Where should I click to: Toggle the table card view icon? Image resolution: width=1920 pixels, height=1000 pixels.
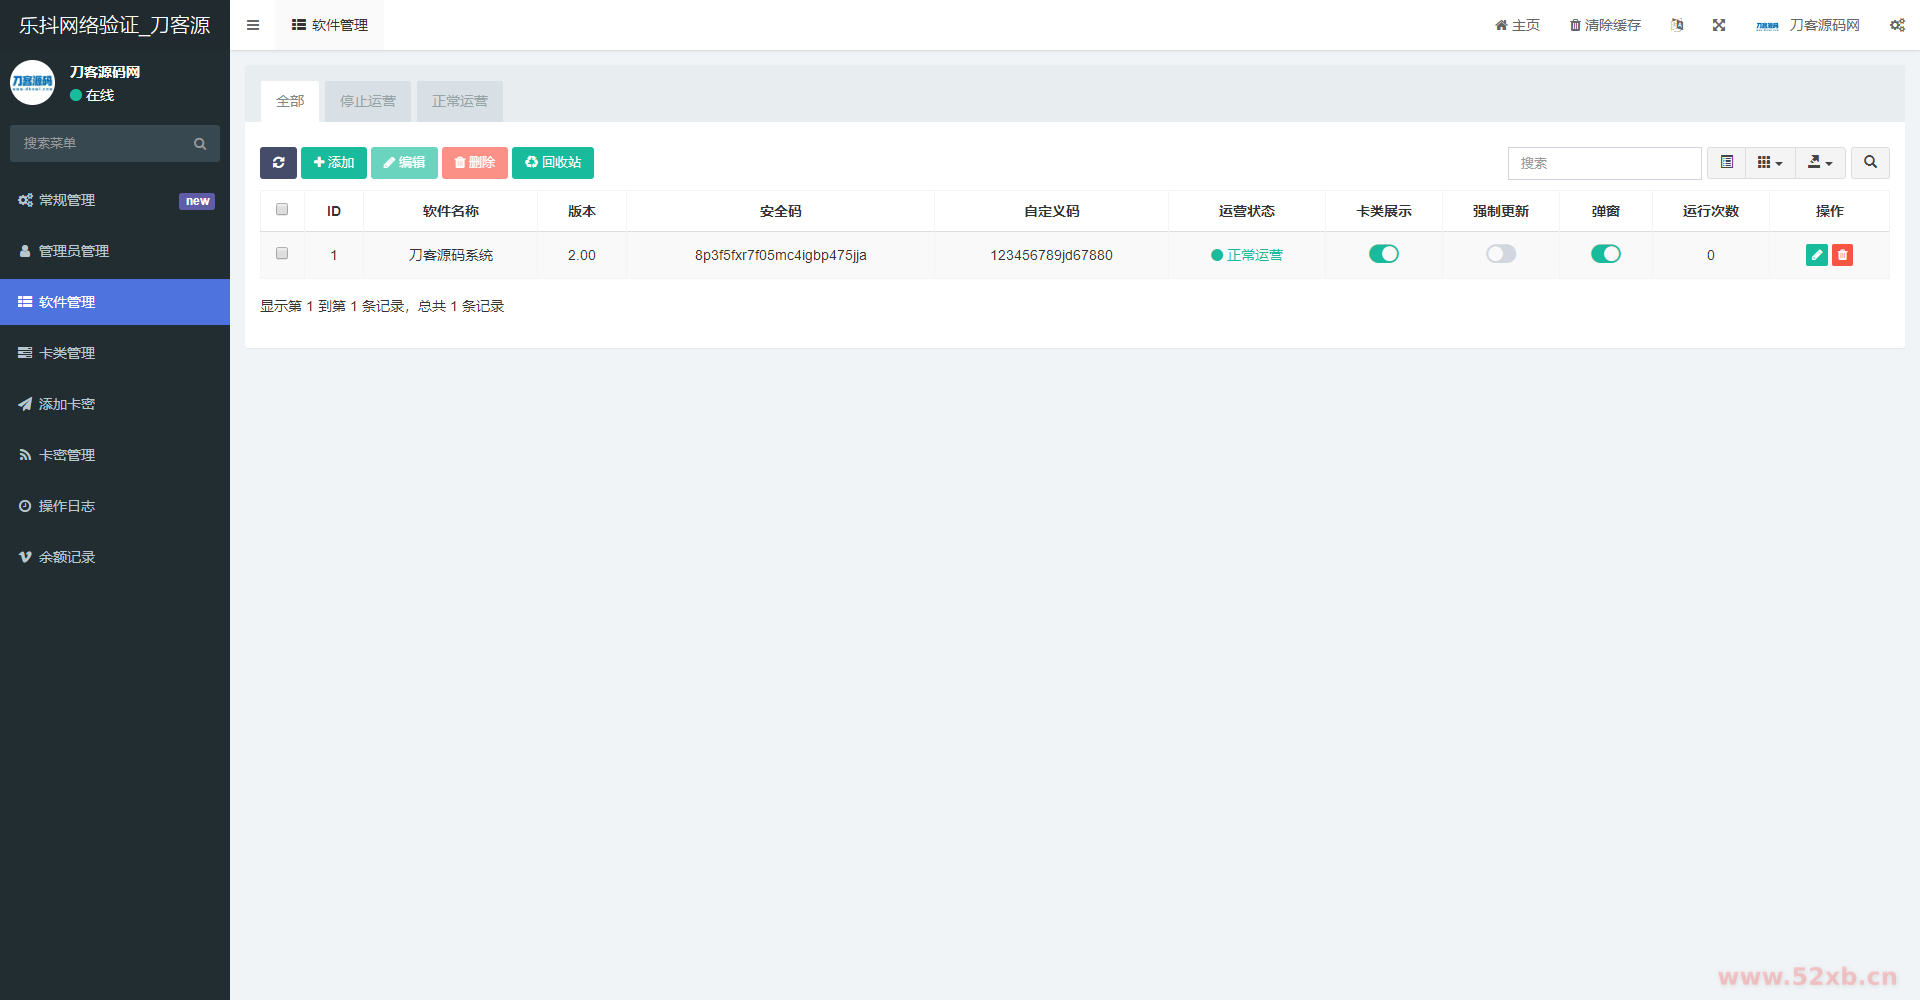(x=1726, y=163)
